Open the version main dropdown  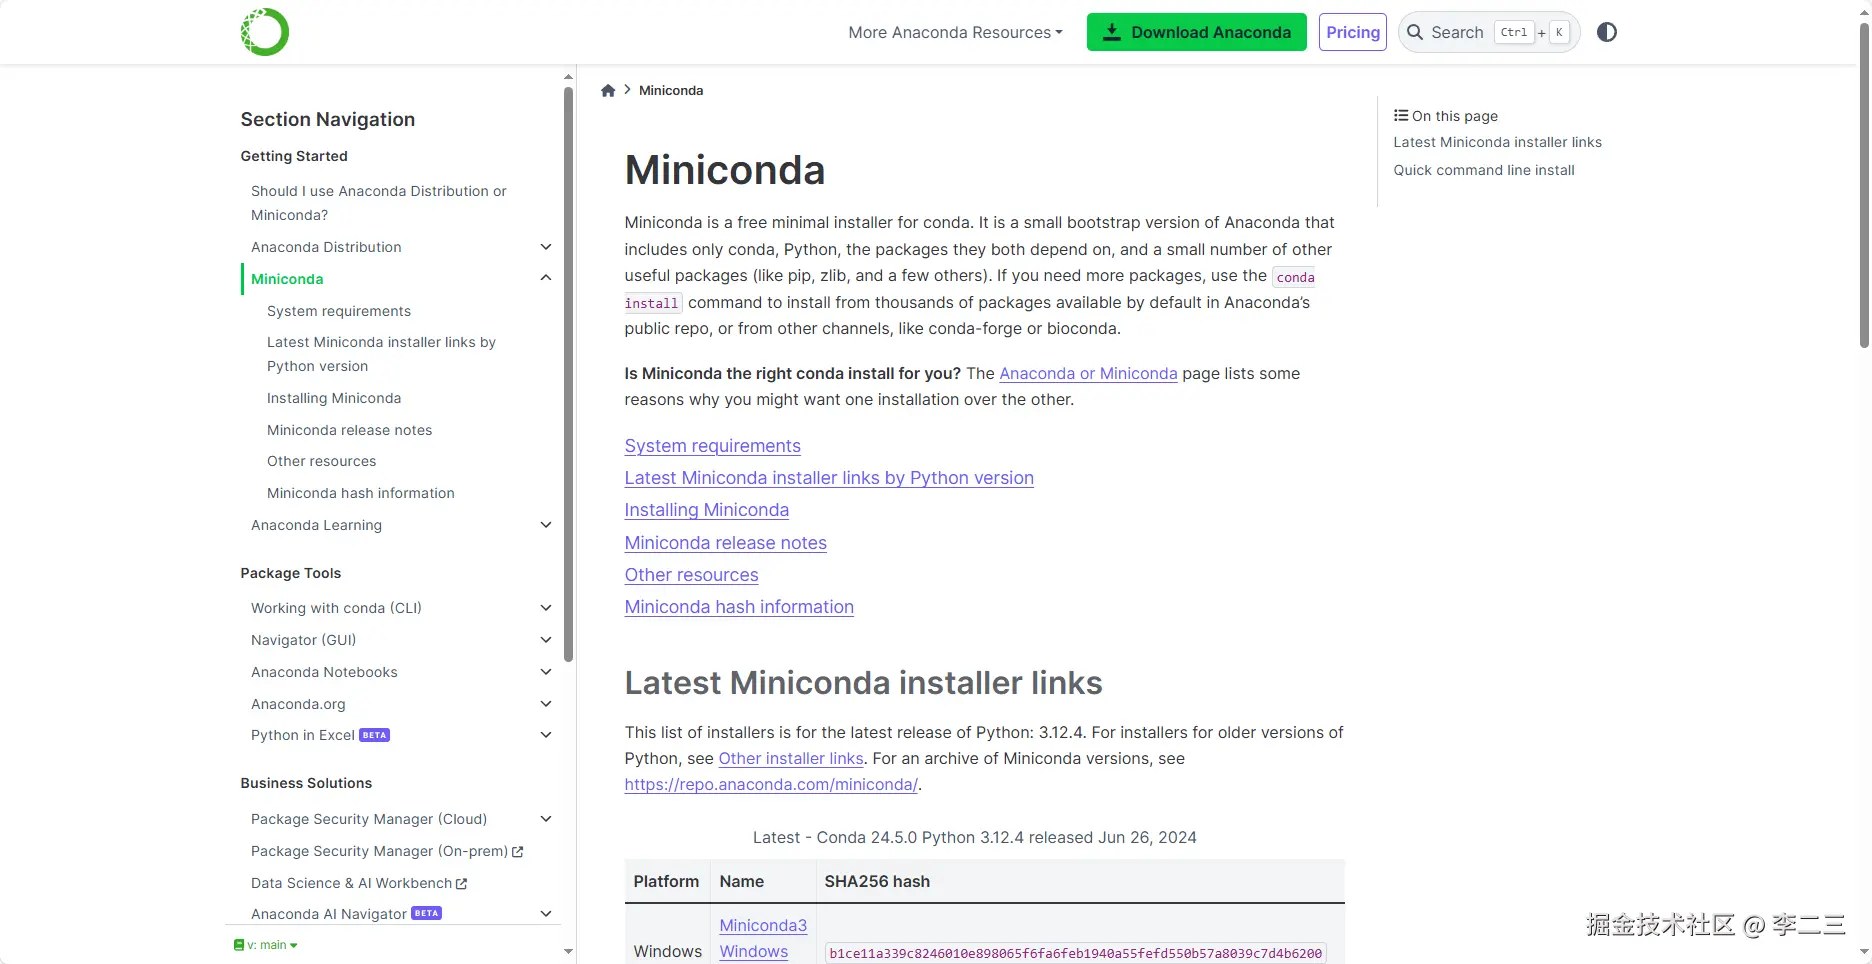click(266, 945)
